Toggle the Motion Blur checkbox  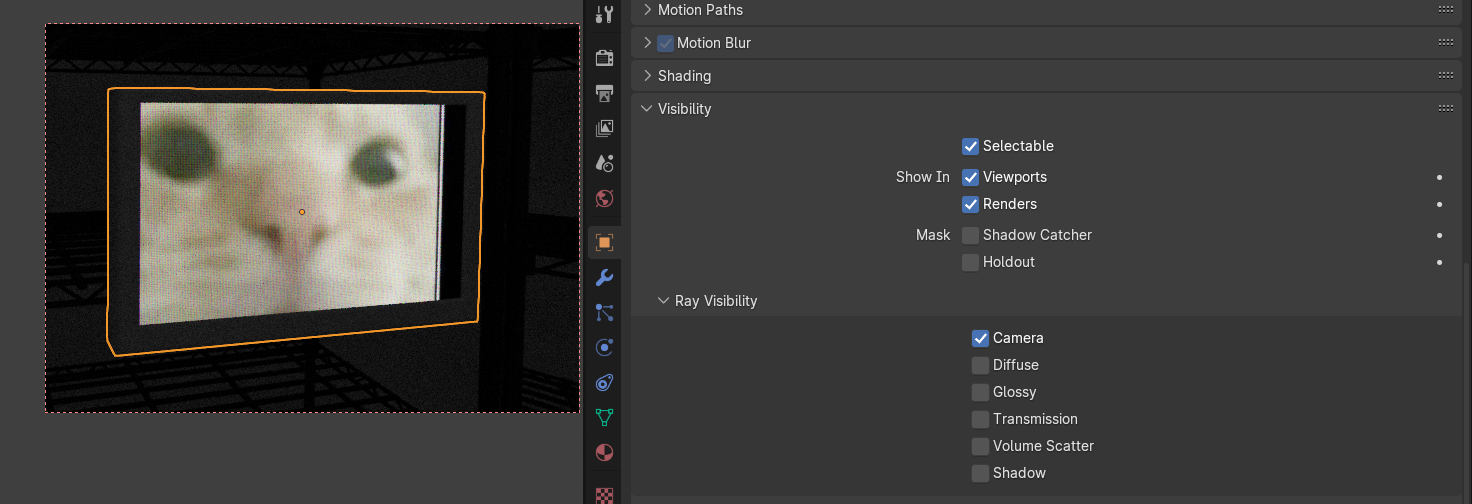click(665, 43)
